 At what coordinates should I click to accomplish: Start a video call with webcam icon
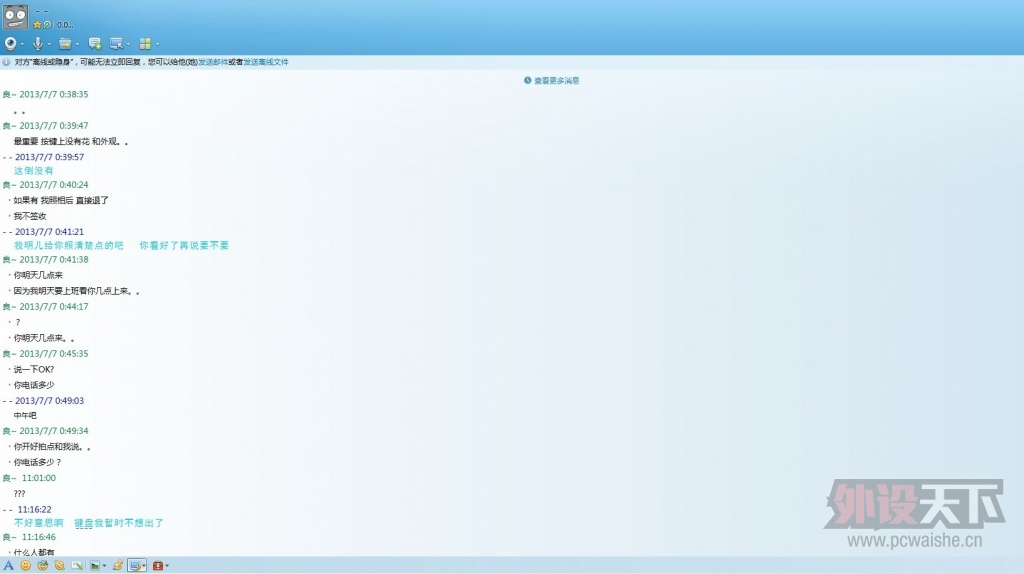[10, 44]
